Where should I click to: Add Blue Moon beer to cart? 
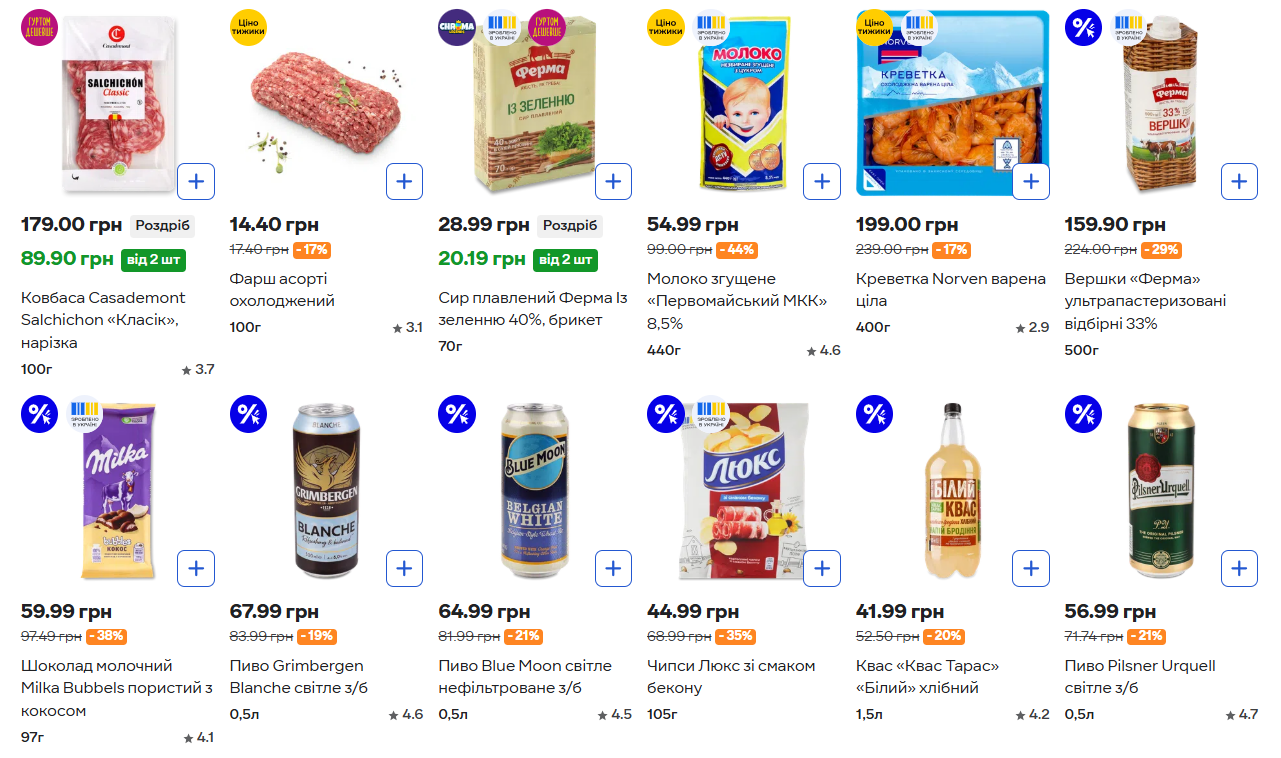(x=613, y=569)
